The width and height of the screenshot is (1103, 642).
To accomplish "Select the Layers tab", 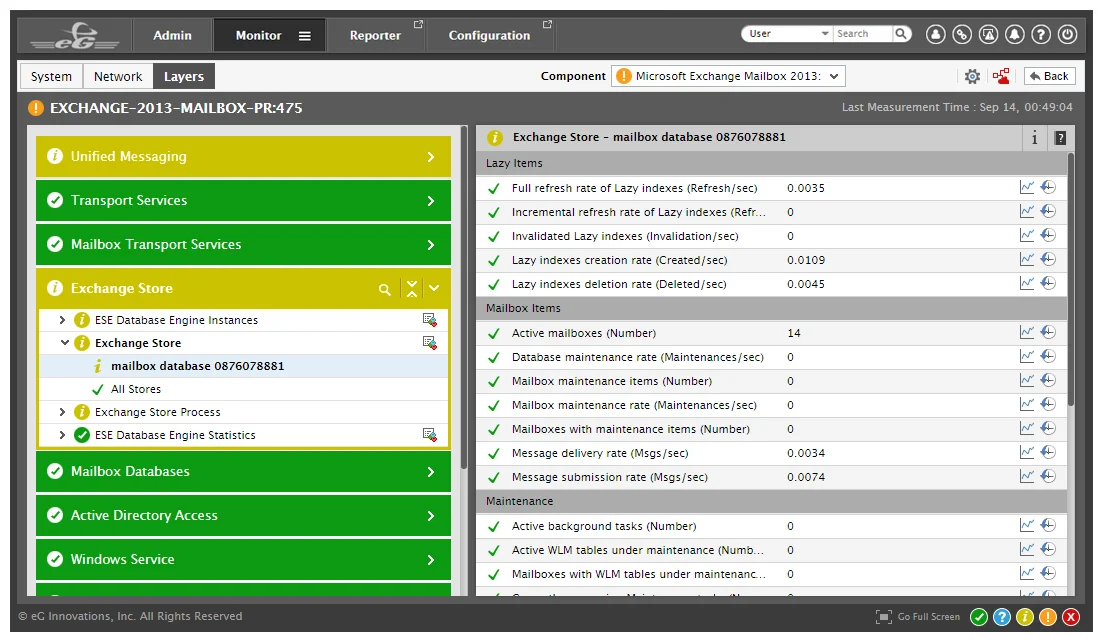I will 184,76.
